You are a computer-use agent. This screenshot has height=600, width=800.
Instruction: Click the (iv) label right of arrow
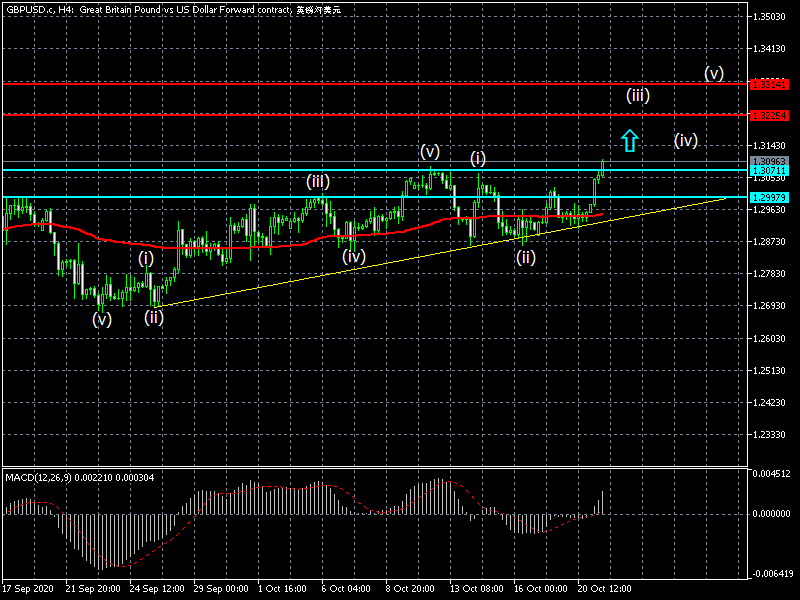click(x=685, y=140)
